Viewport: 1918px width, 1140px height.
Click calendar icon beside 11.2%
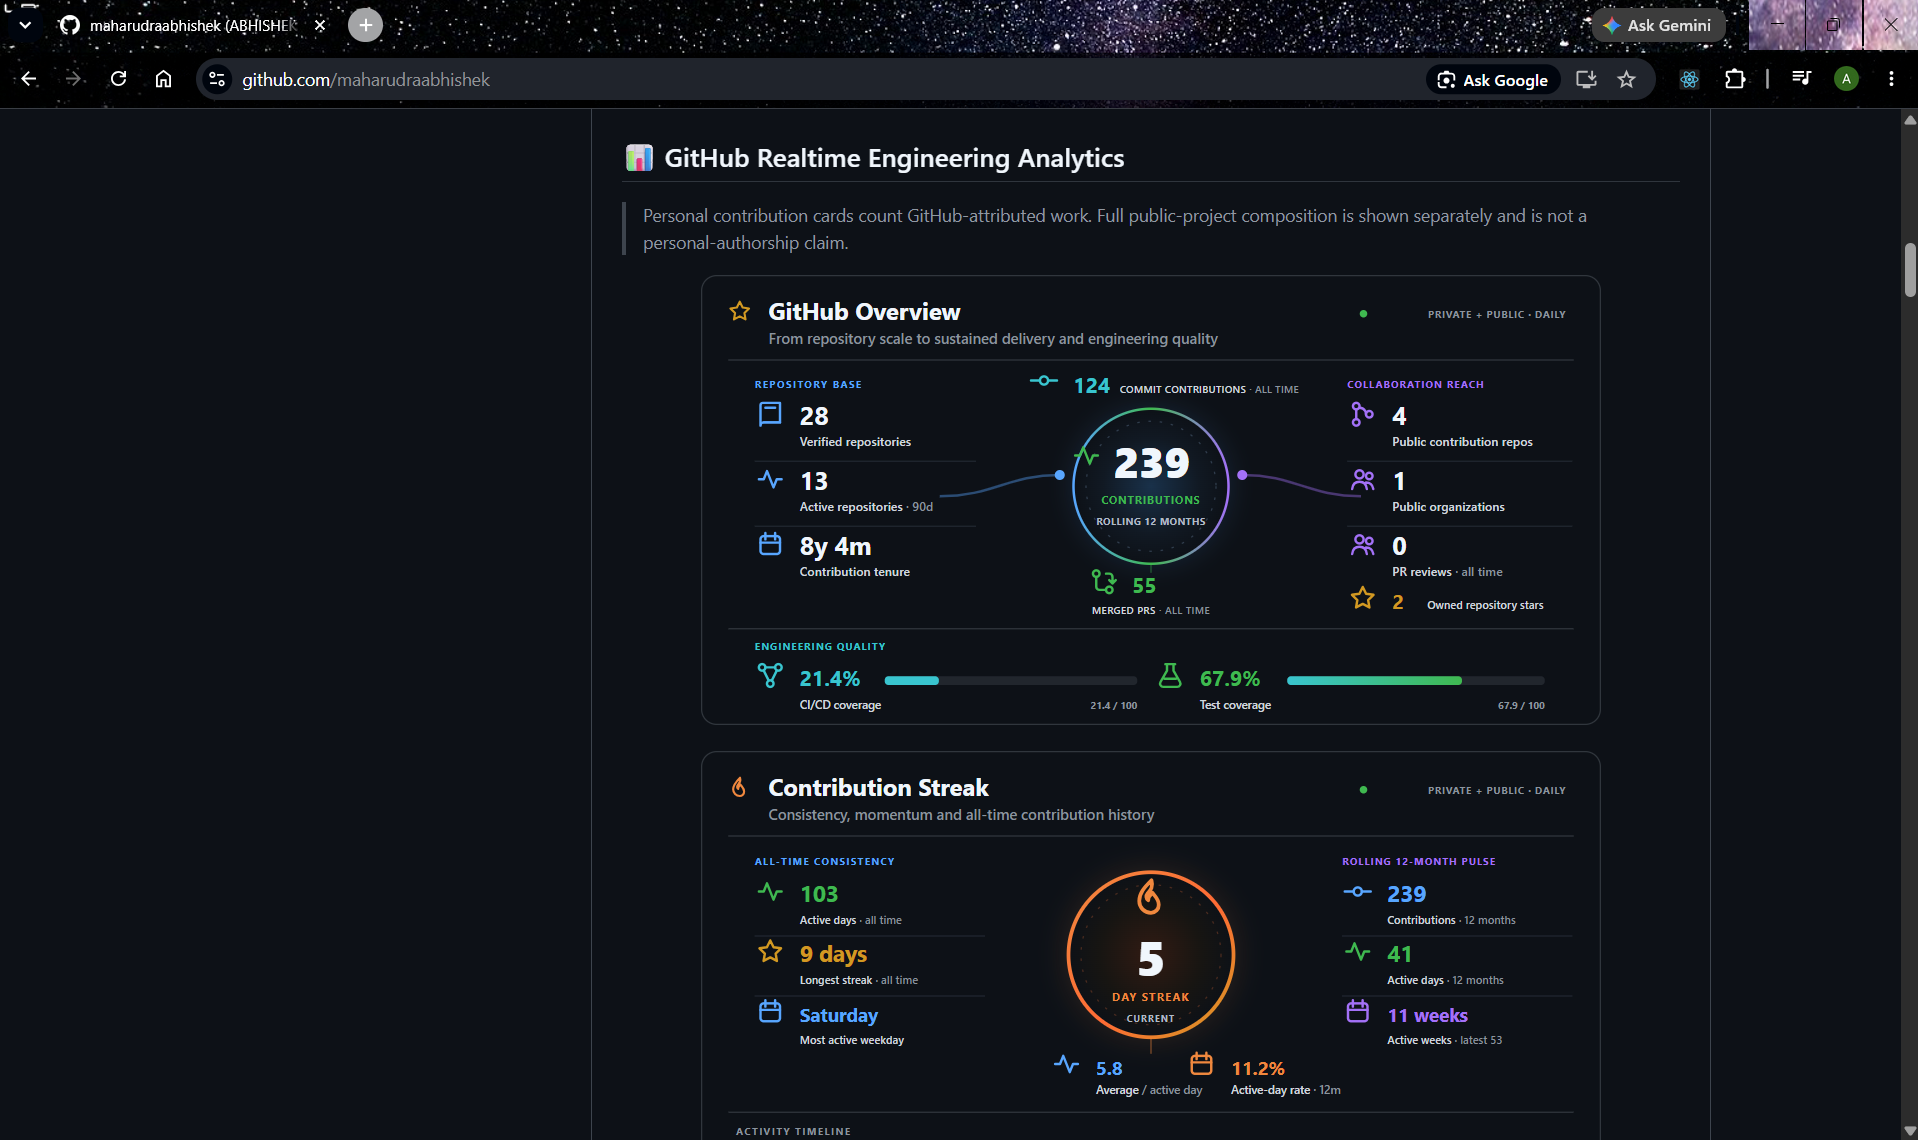pyautogui.click(x=1201, y=1063)
